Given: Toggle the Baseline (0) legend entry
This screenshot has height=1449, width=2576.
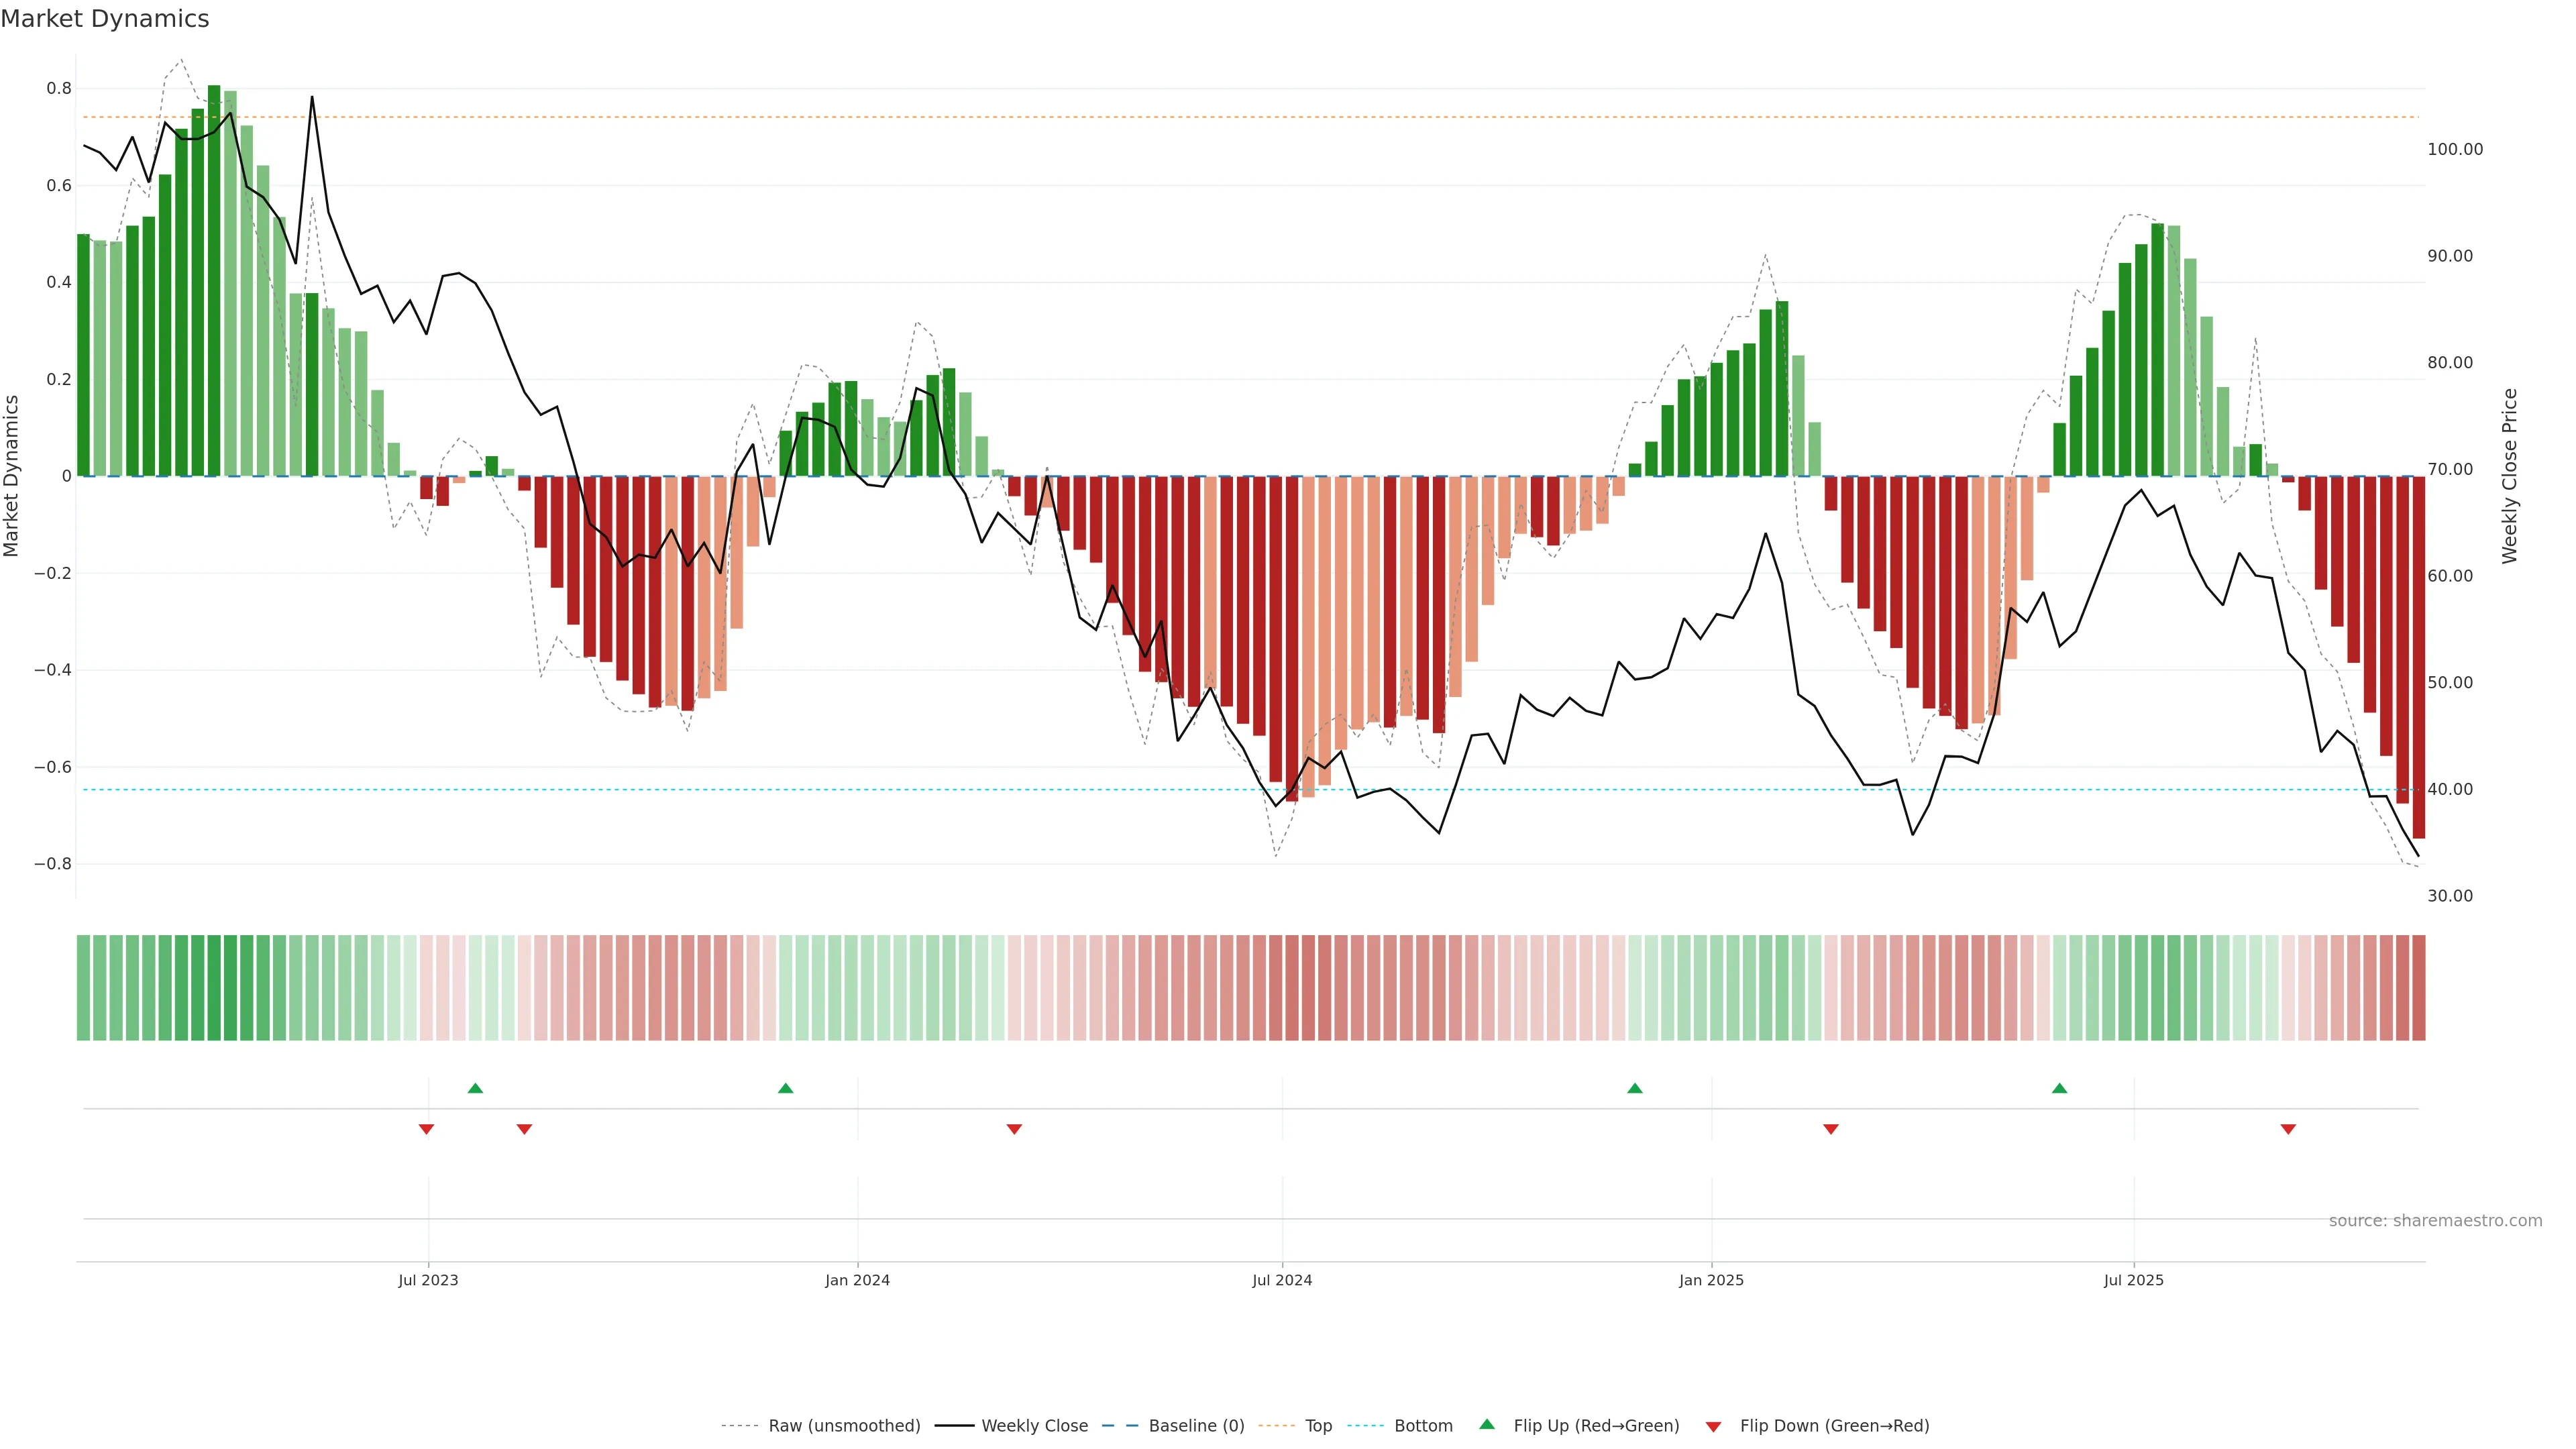Looking at the screenshot, I should (x=1196, y=1426).
